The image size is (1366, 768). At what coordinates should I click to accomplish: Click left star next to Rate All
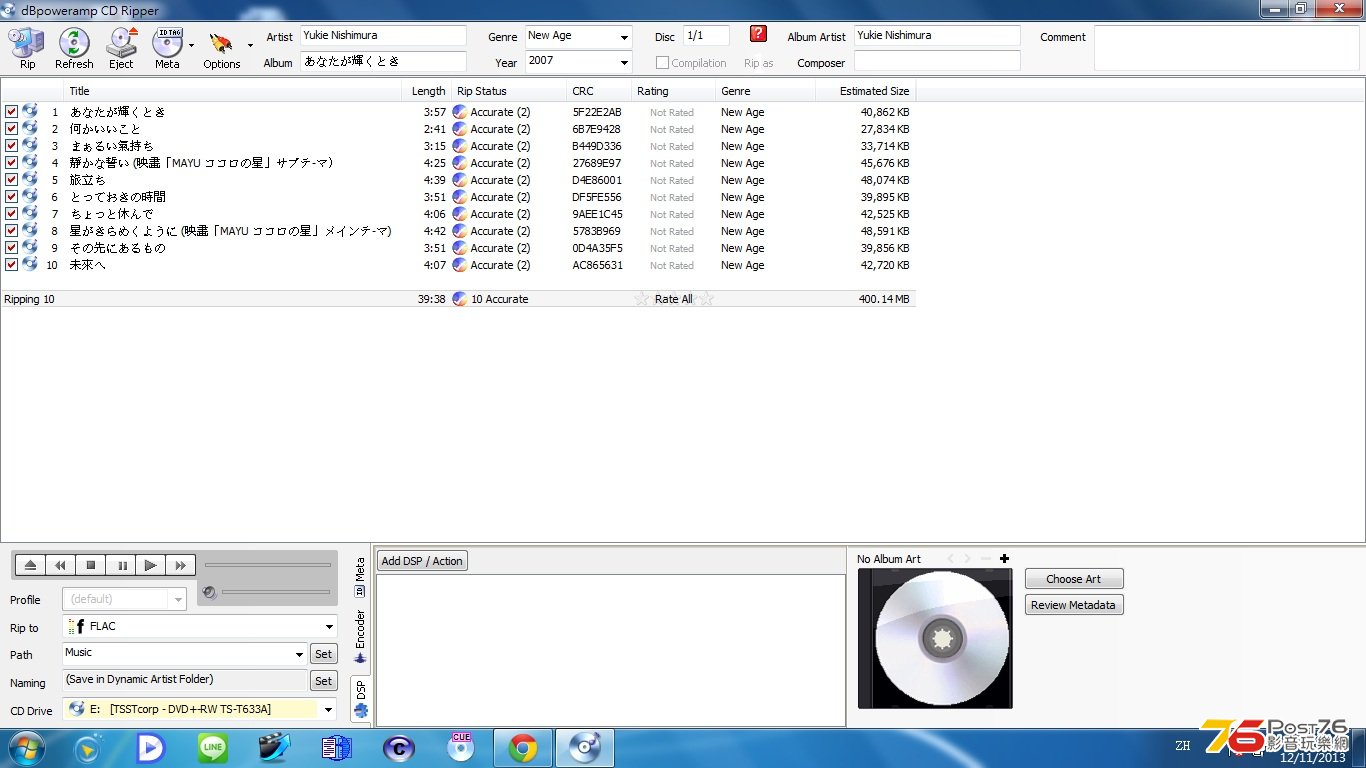[642, 299]
